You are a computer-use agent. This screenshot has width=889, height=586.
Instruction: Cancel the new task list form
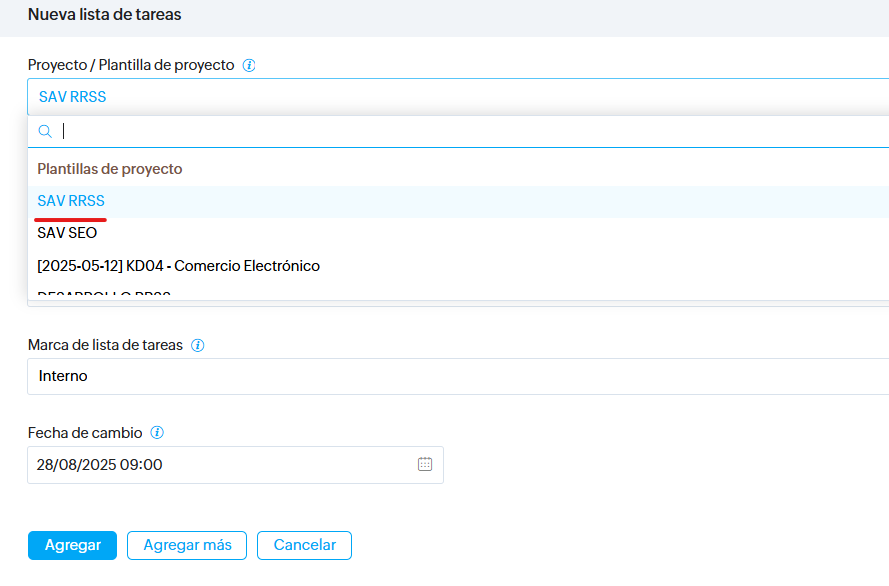(304, 545)
